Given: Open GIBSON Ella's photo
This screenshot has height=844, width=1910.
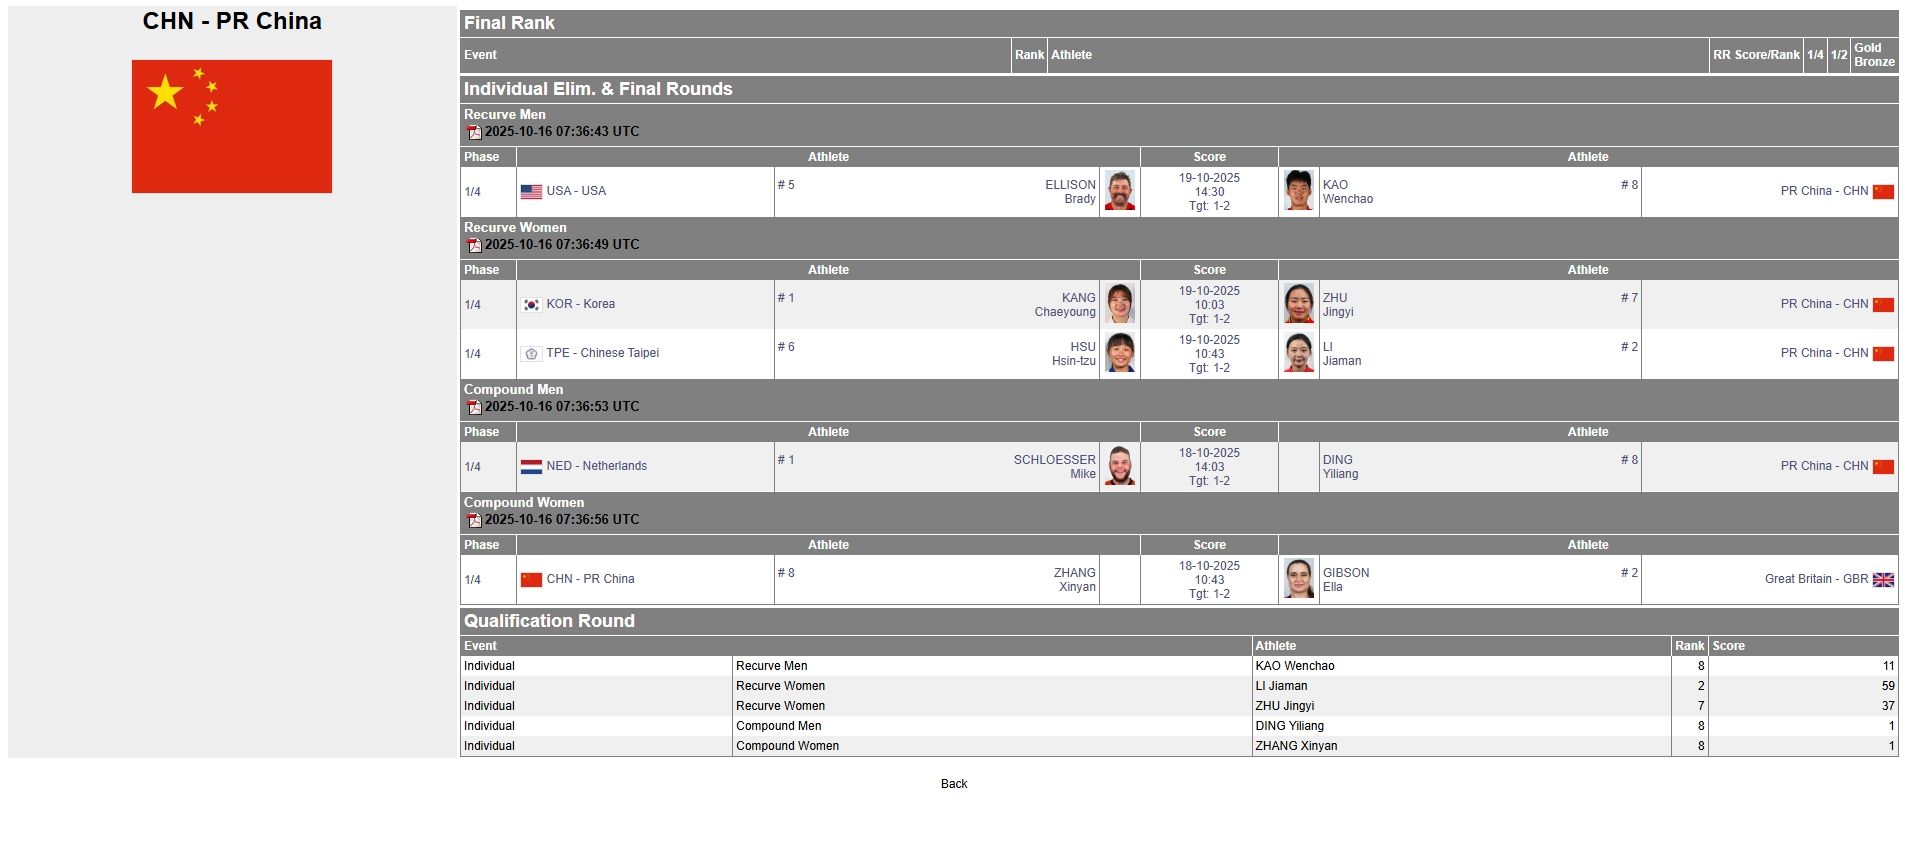Looking at the screenshot, I should coord(1299,579).
